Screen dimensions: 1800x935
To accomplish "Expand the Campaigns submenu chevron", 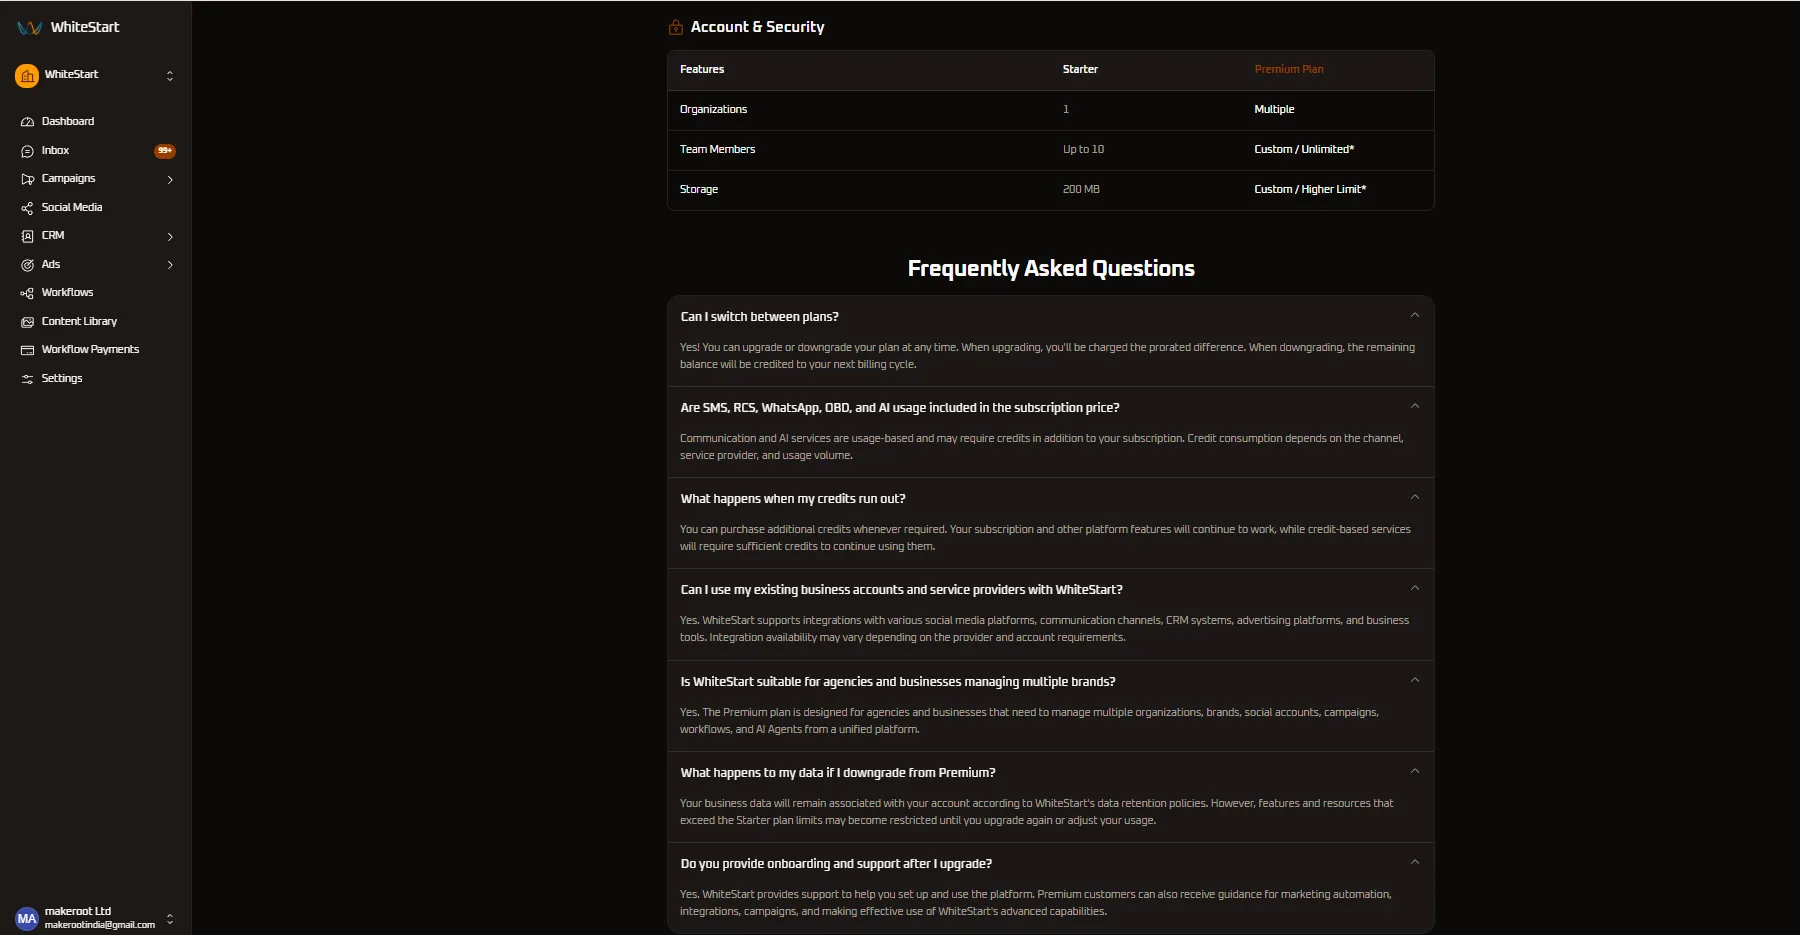I will (x=170, y=180).
